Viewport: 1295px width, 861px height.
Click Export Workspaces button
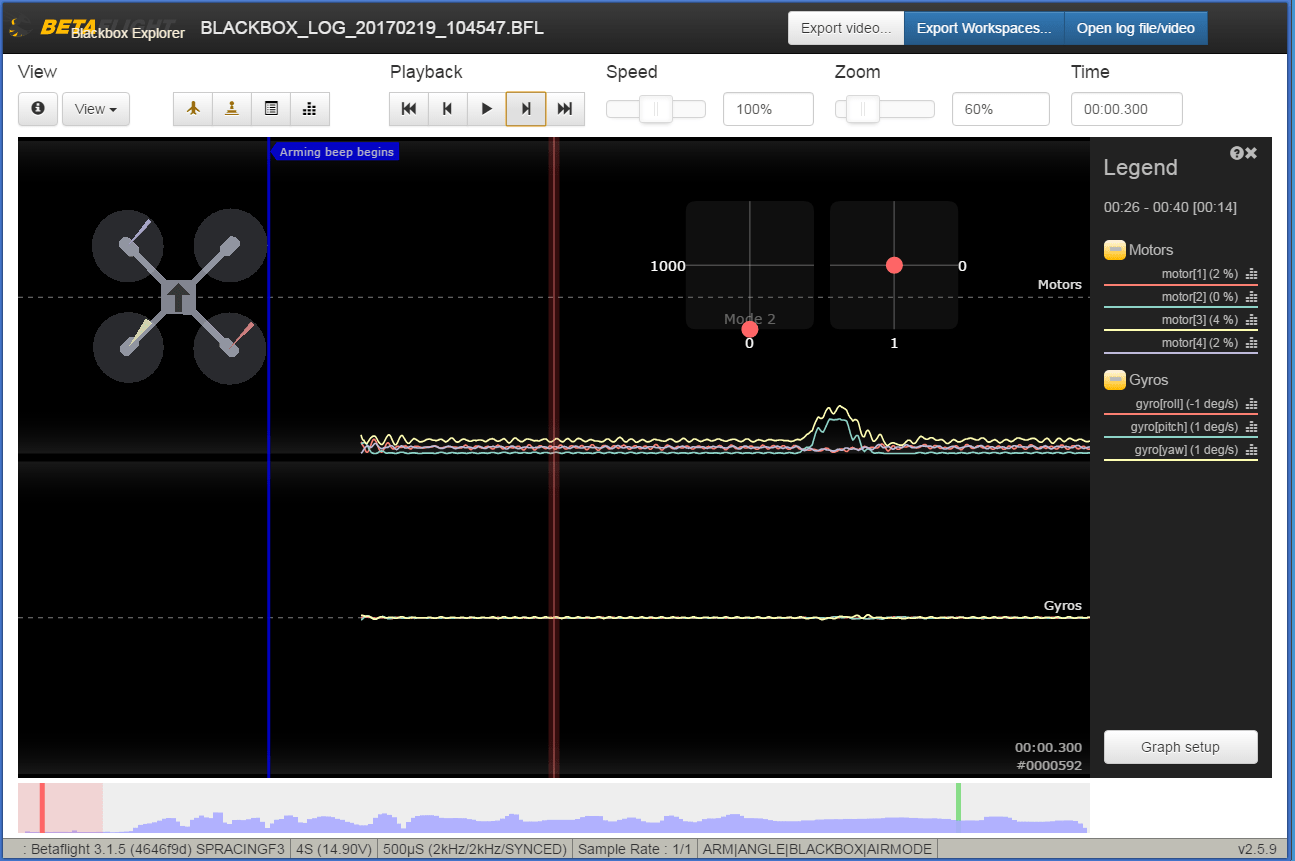point(984,28)
